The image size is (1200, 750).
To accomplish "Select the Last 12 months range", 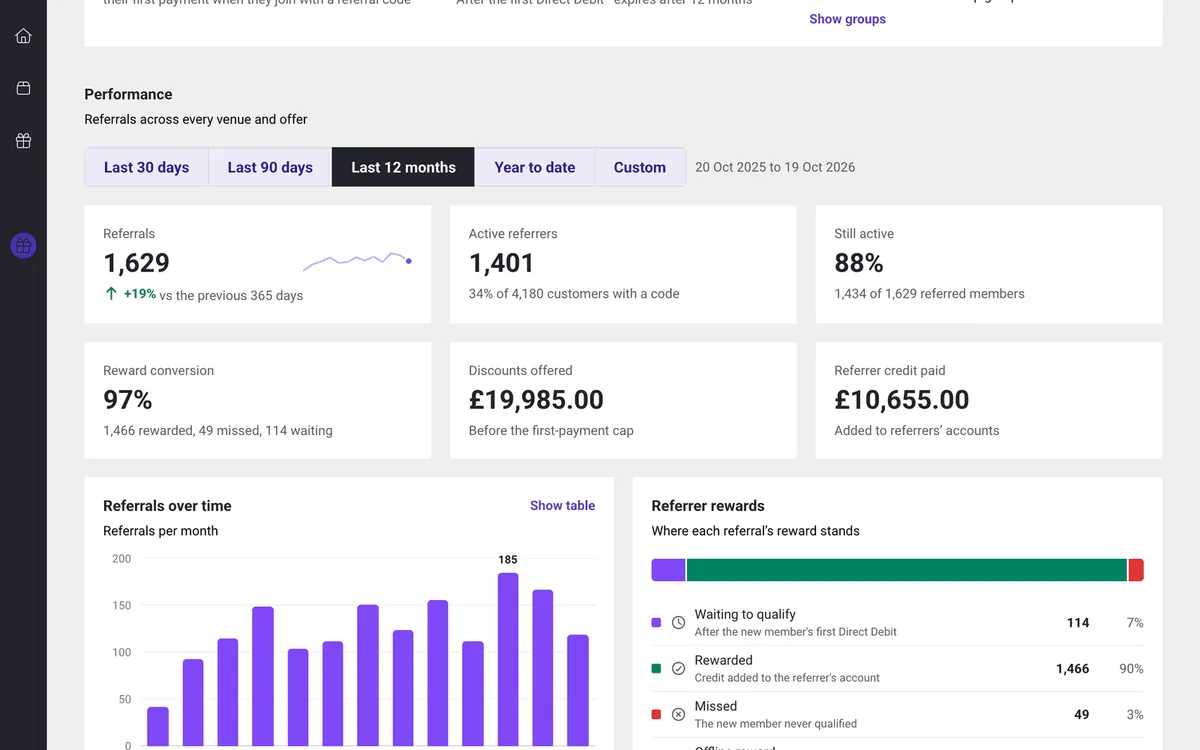I will pos(403,167).
